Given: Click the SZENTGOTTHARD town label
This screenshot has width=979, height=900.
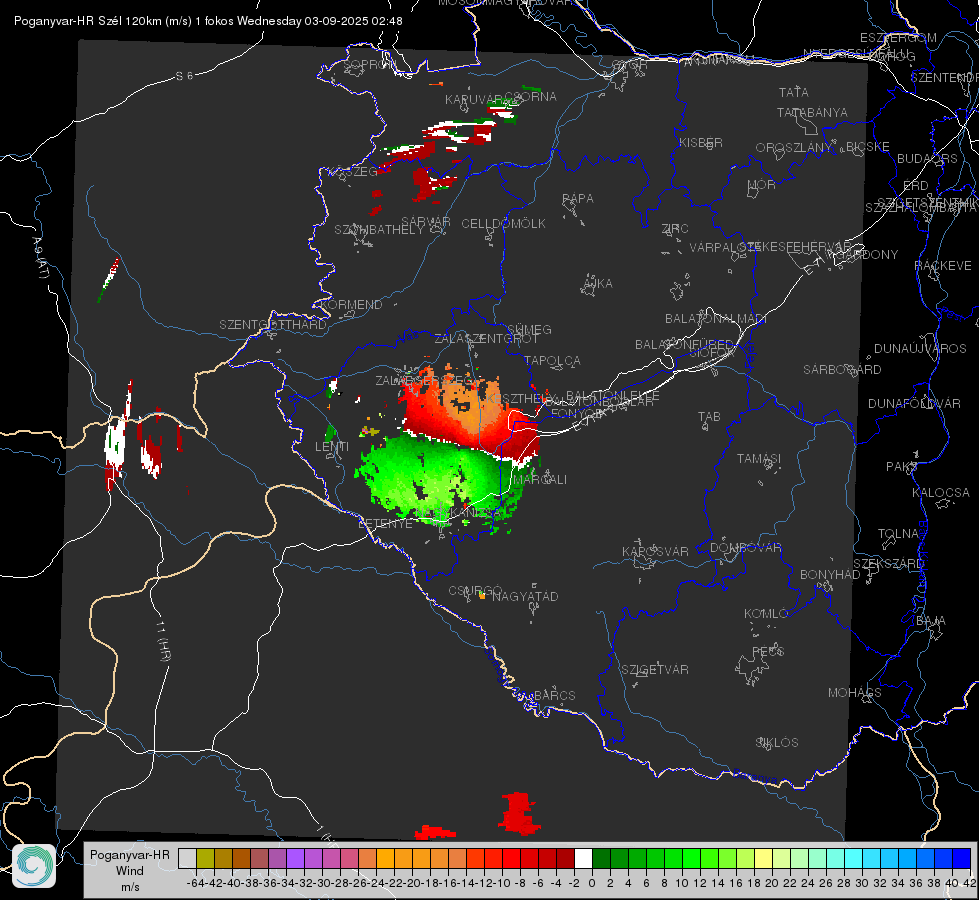Looking at the screenshot, I should click(273, 325).
